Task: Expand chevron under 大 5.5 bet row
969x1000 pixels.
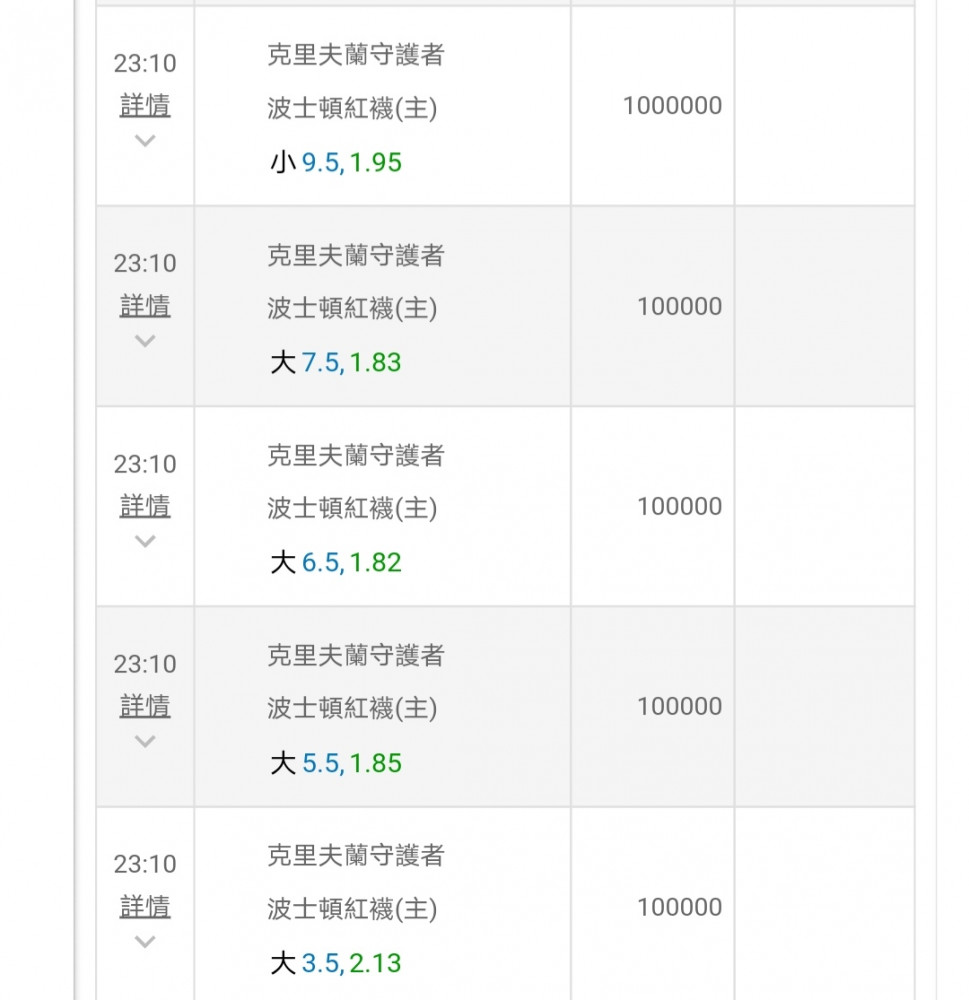Action: (x=145, y=741)
